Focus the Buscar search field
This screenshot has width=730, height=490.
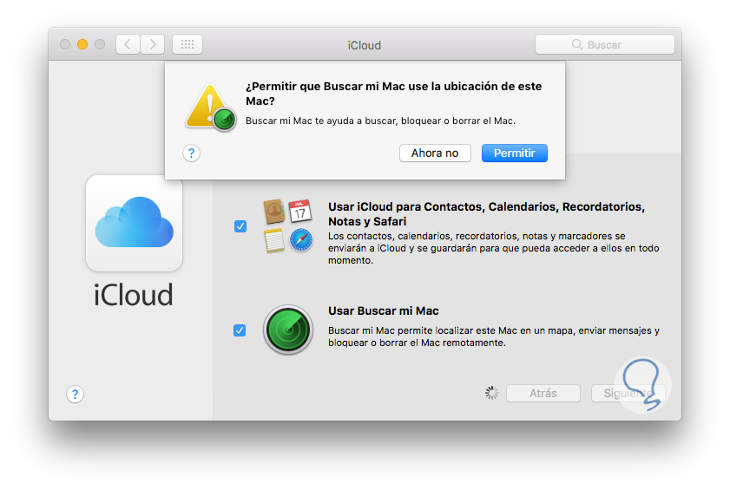[x=605, y=45]
